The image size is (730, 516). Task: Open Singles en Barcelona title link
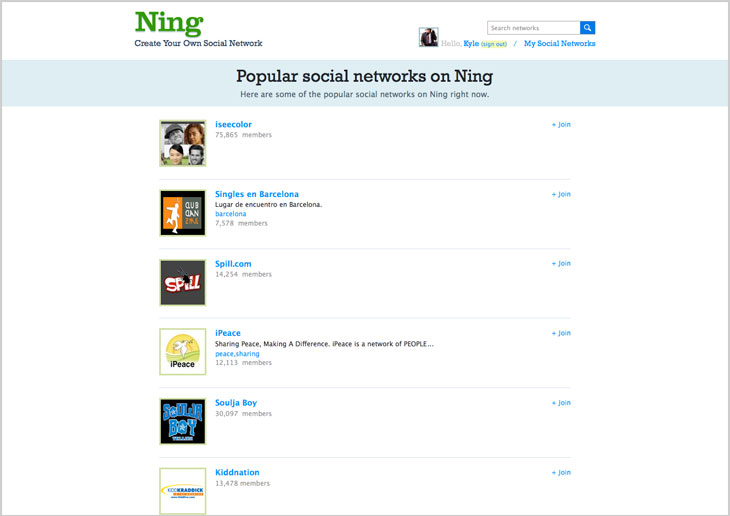pyautogui.click(x=257, y=194)
